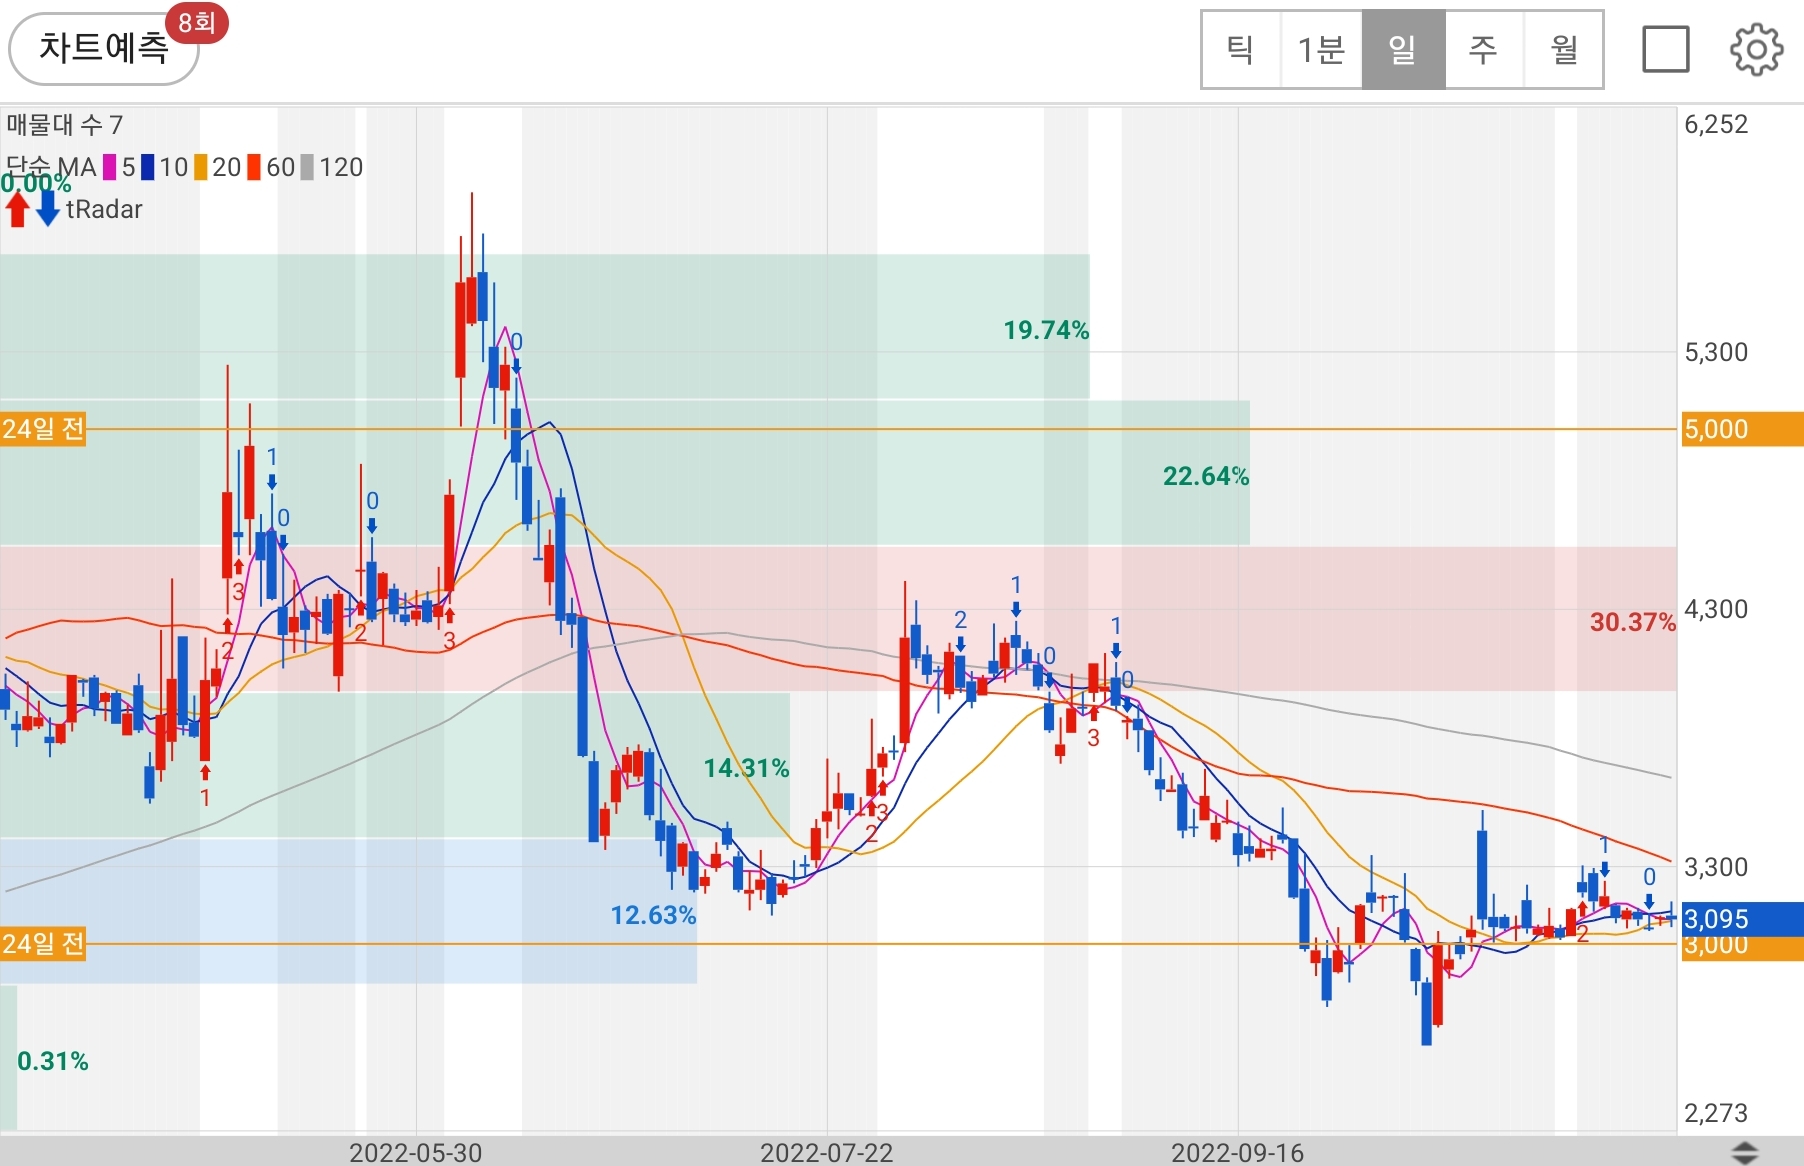Switch to the 월 monthly chart tab
Screen dimensions: 1804x1166
(x=1563, y=49)
